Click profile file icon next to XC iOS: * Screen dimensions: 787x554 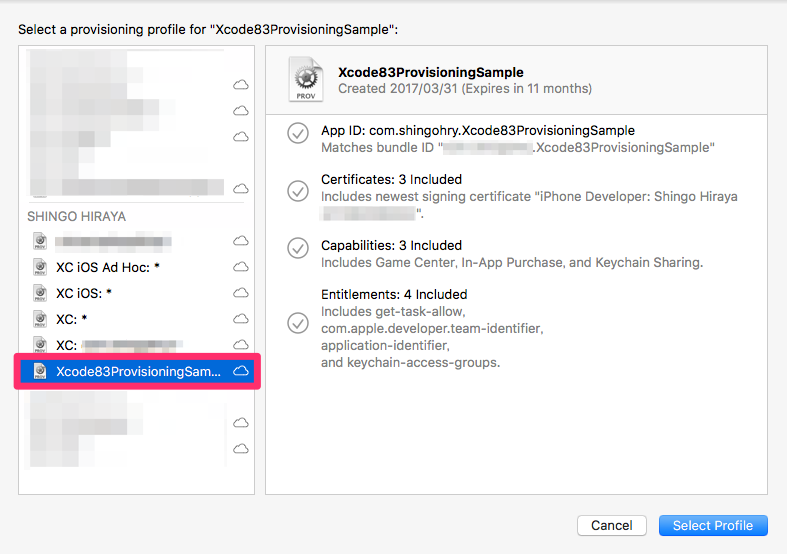[40, 293]
